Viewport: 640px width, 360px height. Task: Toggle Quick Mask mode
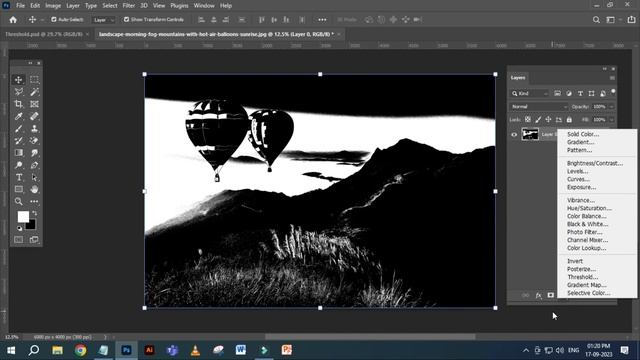pos(18,240)
